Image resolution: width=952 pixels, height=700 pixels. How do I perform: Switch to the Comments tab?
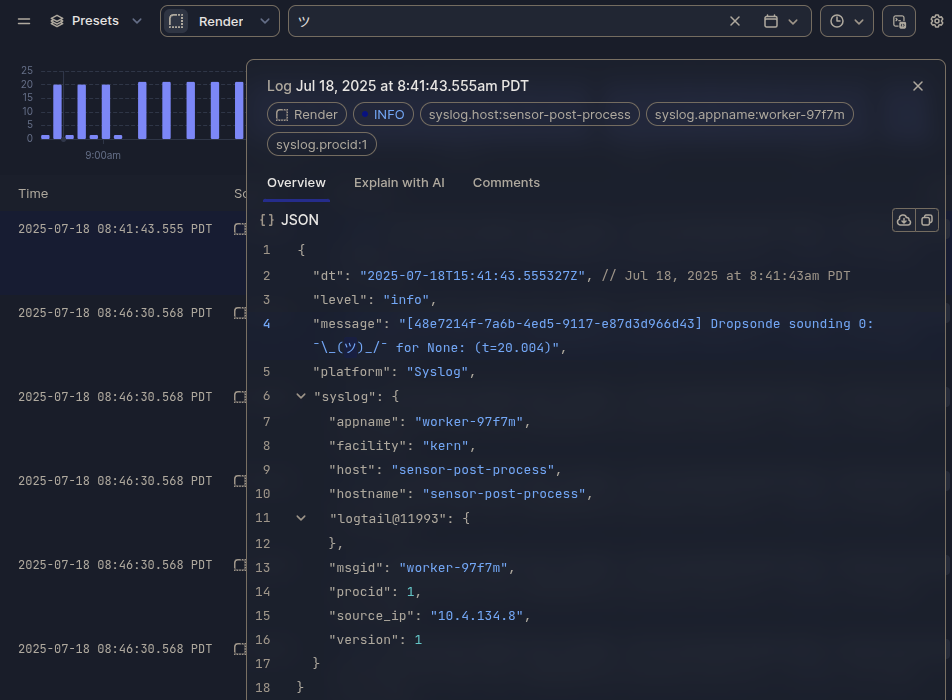pyautogui.click(x=506, y=183)
